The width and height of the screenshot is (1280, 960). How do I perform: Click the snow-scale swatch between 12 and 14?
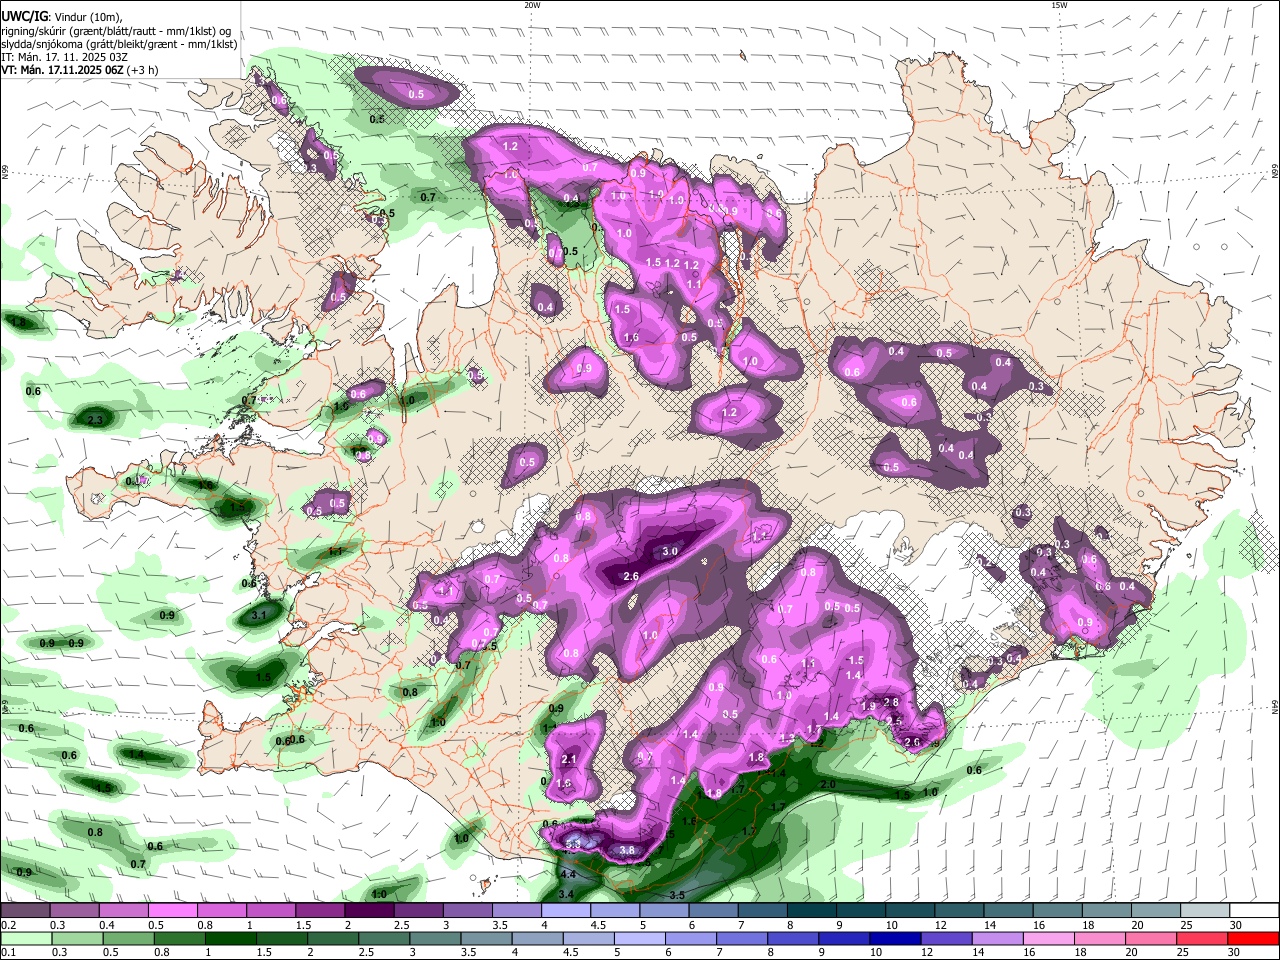pos(960,911)
